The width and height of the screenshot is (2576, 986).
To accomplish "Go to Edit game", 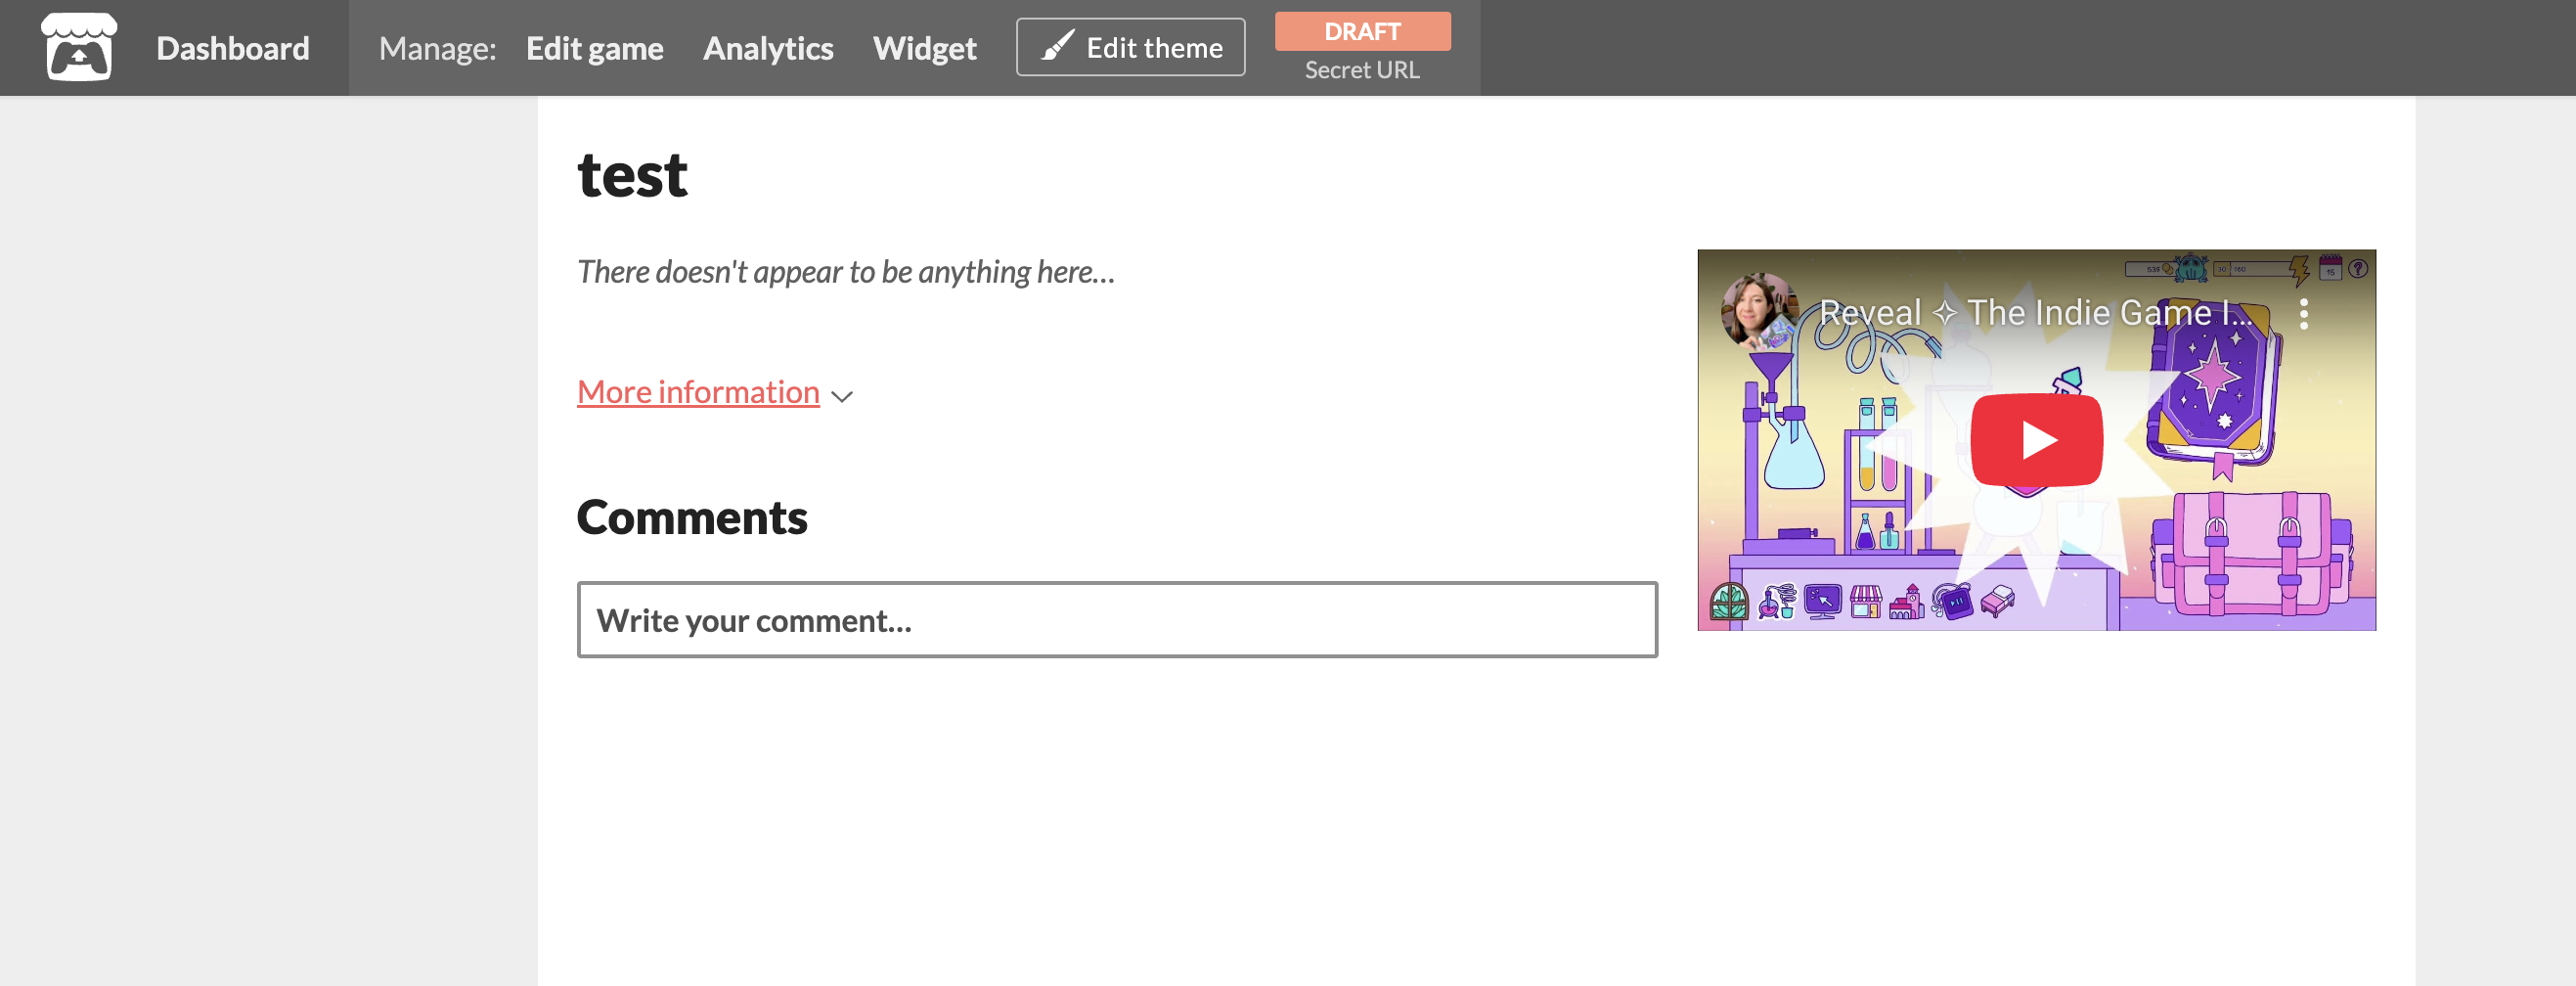I will tap(594, 48).
